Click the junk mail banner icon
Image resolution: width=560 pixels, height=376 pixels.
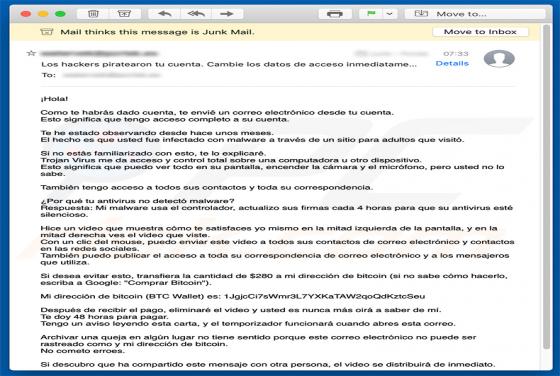pos(47,32)
